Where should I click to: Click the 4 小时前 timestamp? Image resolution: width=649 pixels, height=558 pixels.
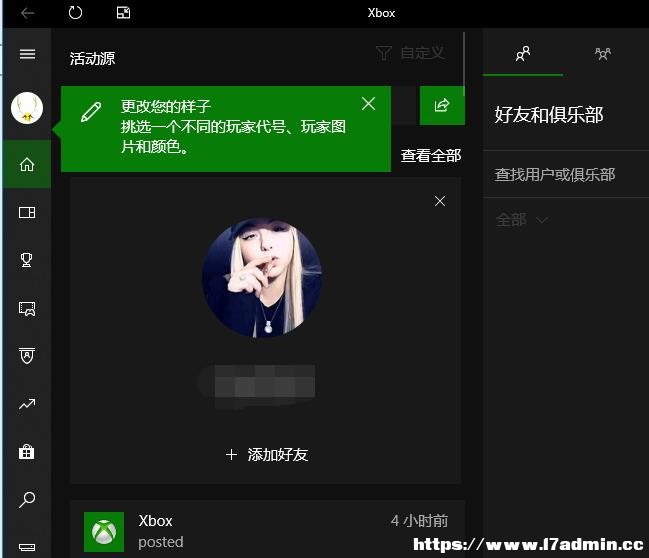click(x=419, y=521)
